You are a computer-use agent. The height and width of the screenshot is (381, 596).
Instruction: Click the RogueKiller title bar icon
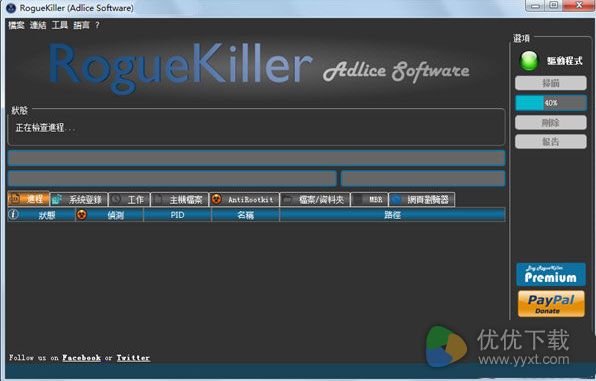pyautogui.click(x=11, y=8)
